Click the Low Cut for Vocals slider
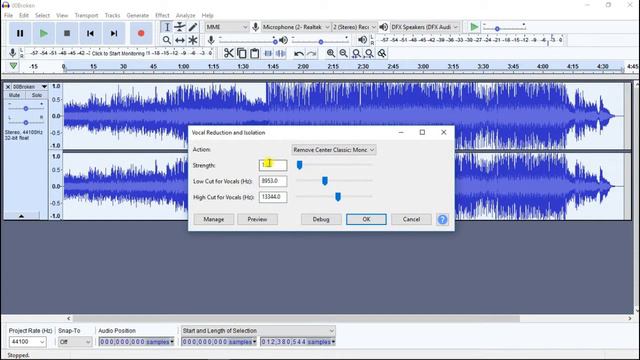Image resolution: width=640 pixels, height=360 pixels. coord(325,181)
